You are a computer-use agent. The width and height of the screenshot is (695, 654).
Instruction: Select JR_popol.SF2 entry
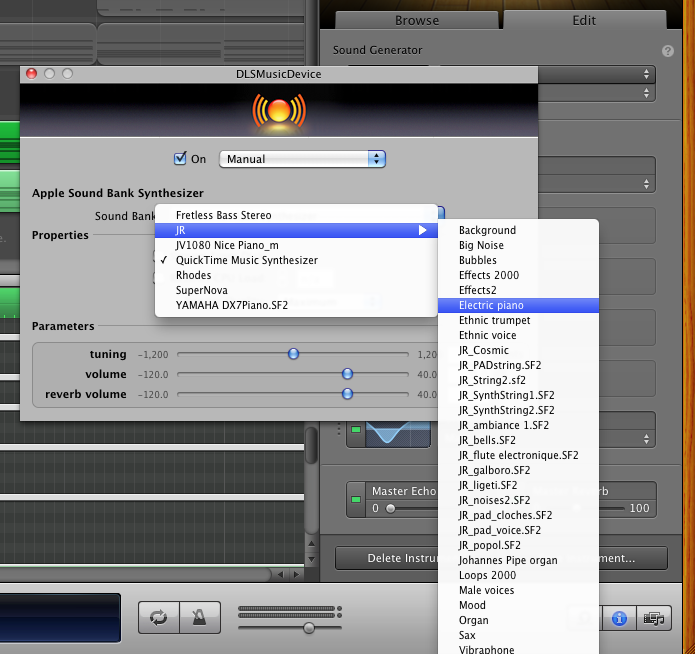518,545
